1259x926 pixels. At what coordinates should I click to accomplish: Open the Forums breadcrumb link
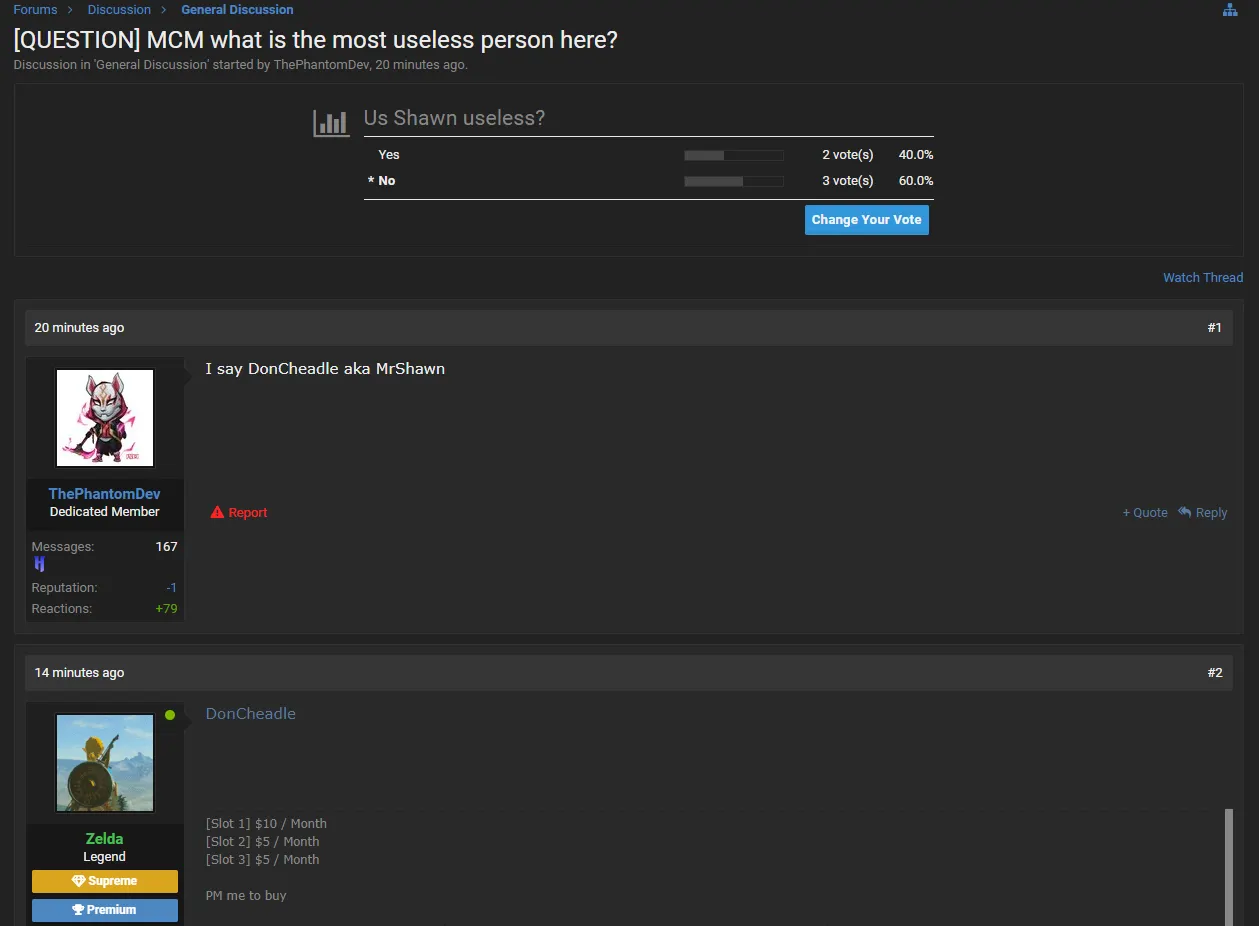(x=35, y=10)
